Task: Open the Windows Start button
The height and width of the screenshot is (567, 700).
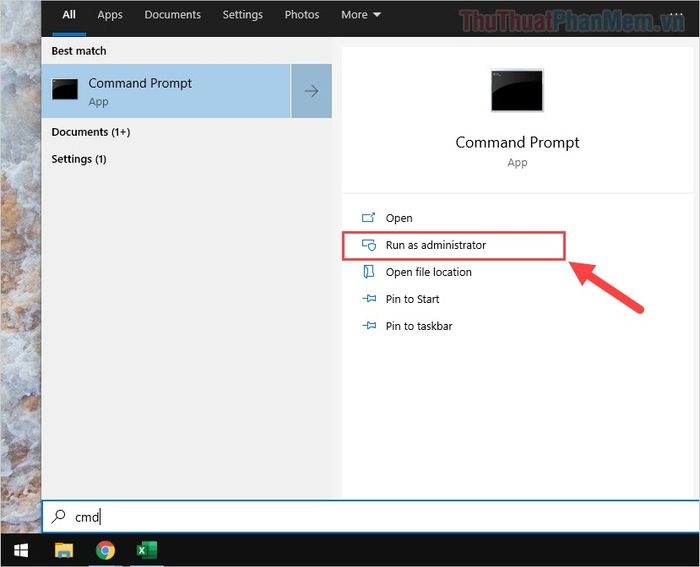Action: [21, 550]
